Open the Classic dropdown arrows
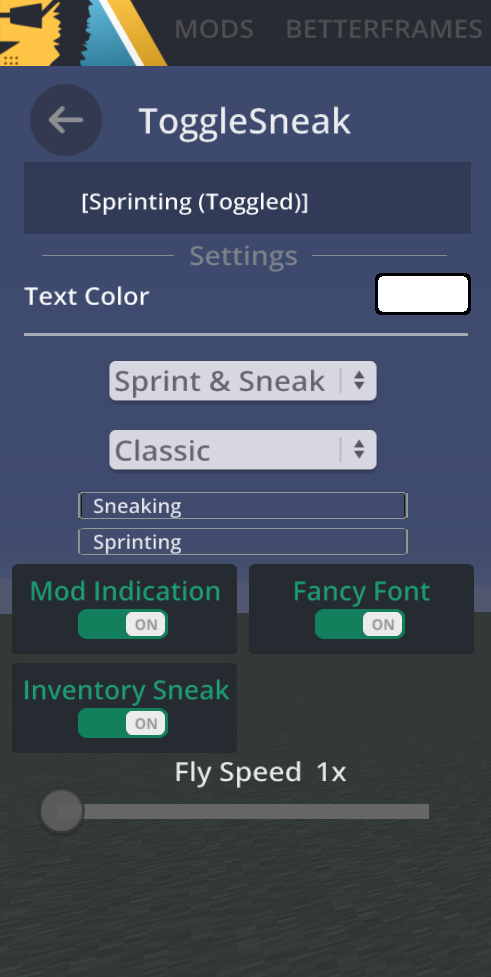This screenshot has width=491, height=977. [x=358, y=449]
